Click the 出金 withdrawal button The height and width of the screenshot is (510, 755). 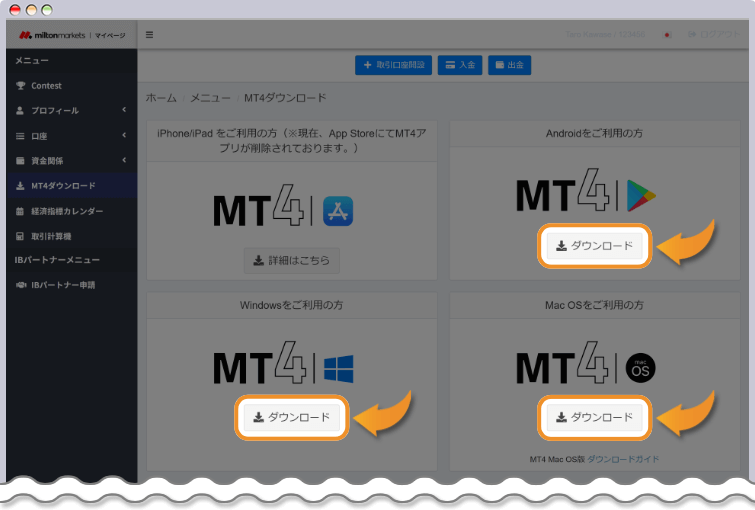click(509, 65)
